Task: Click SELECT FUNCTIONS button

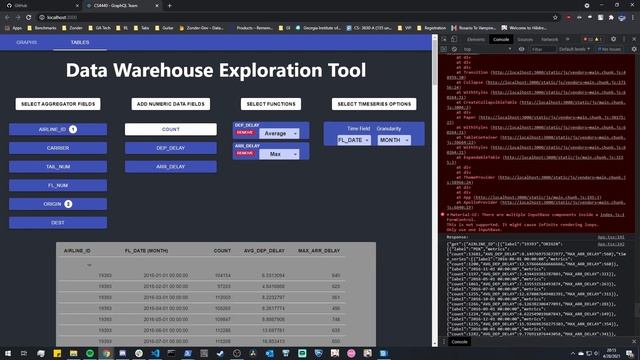Action: point(271,104)
